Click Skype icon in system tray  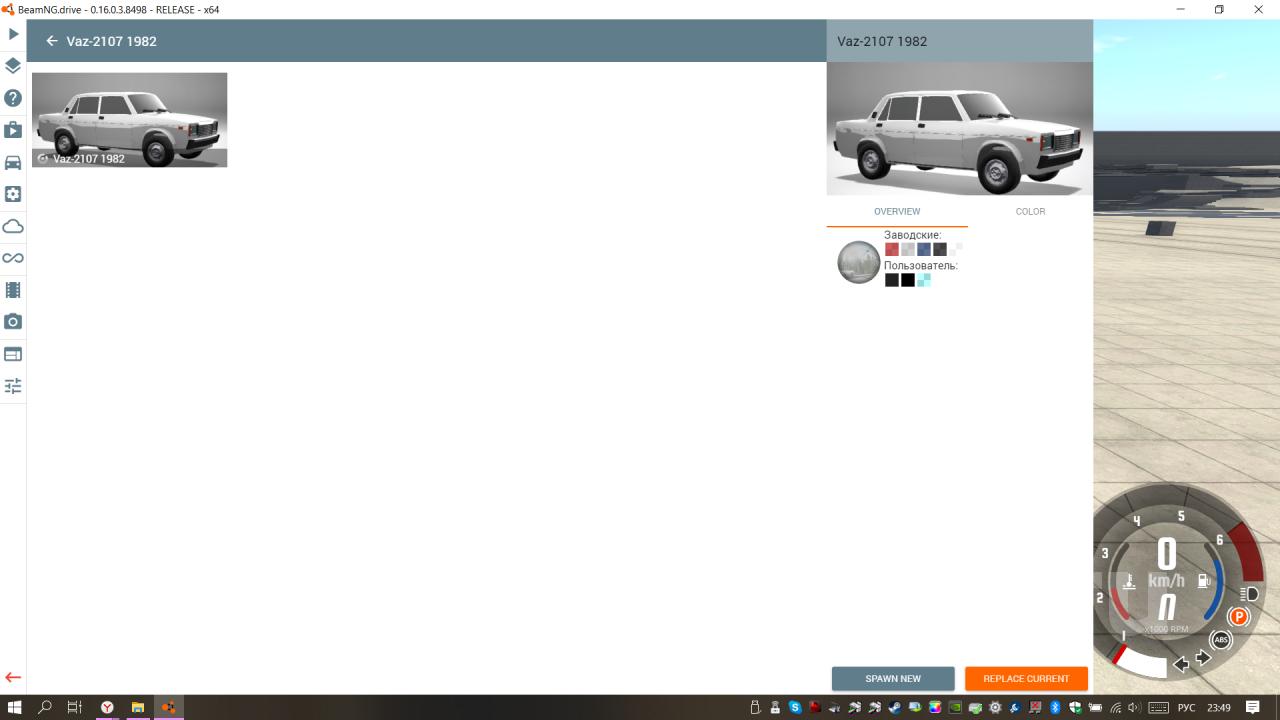795,707
